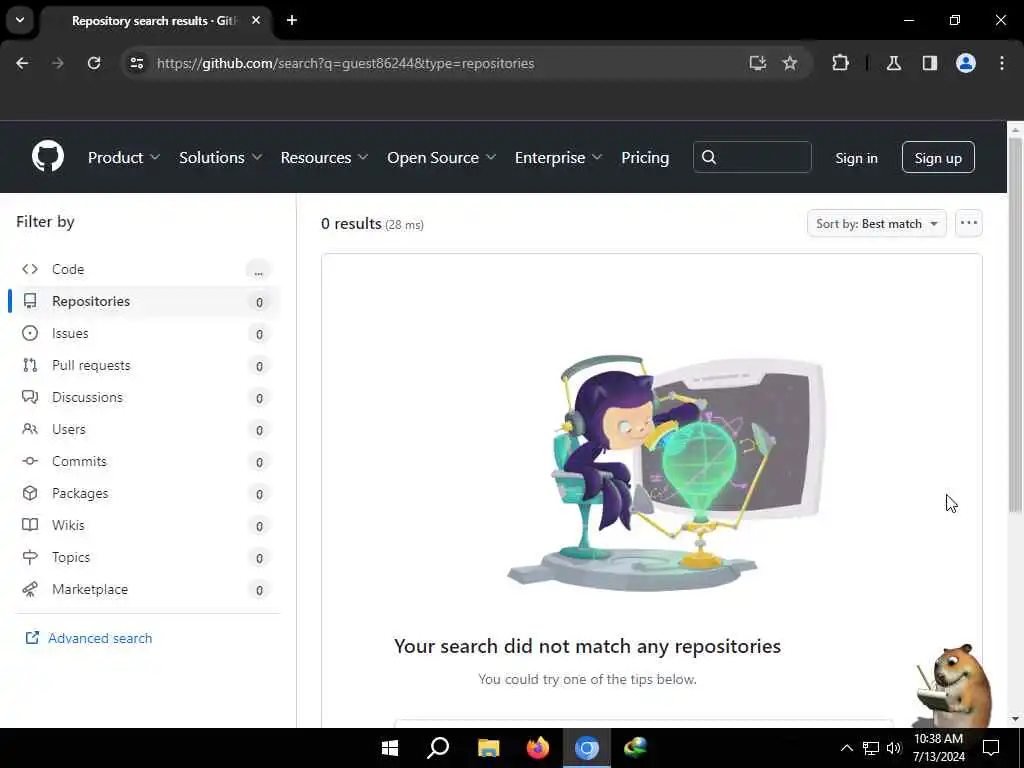Click the Sign up button
The height and width of the screenshot is (768, 1024).
pyautogui.click(x=938, y=157)
